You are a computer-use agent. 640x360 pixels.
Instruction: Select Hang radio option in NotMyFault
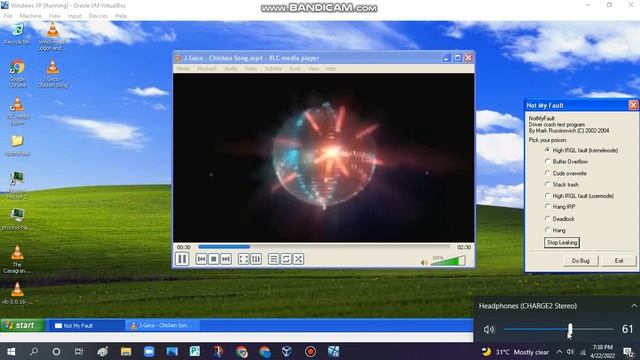pyautogui.click(x=555, y=230)
